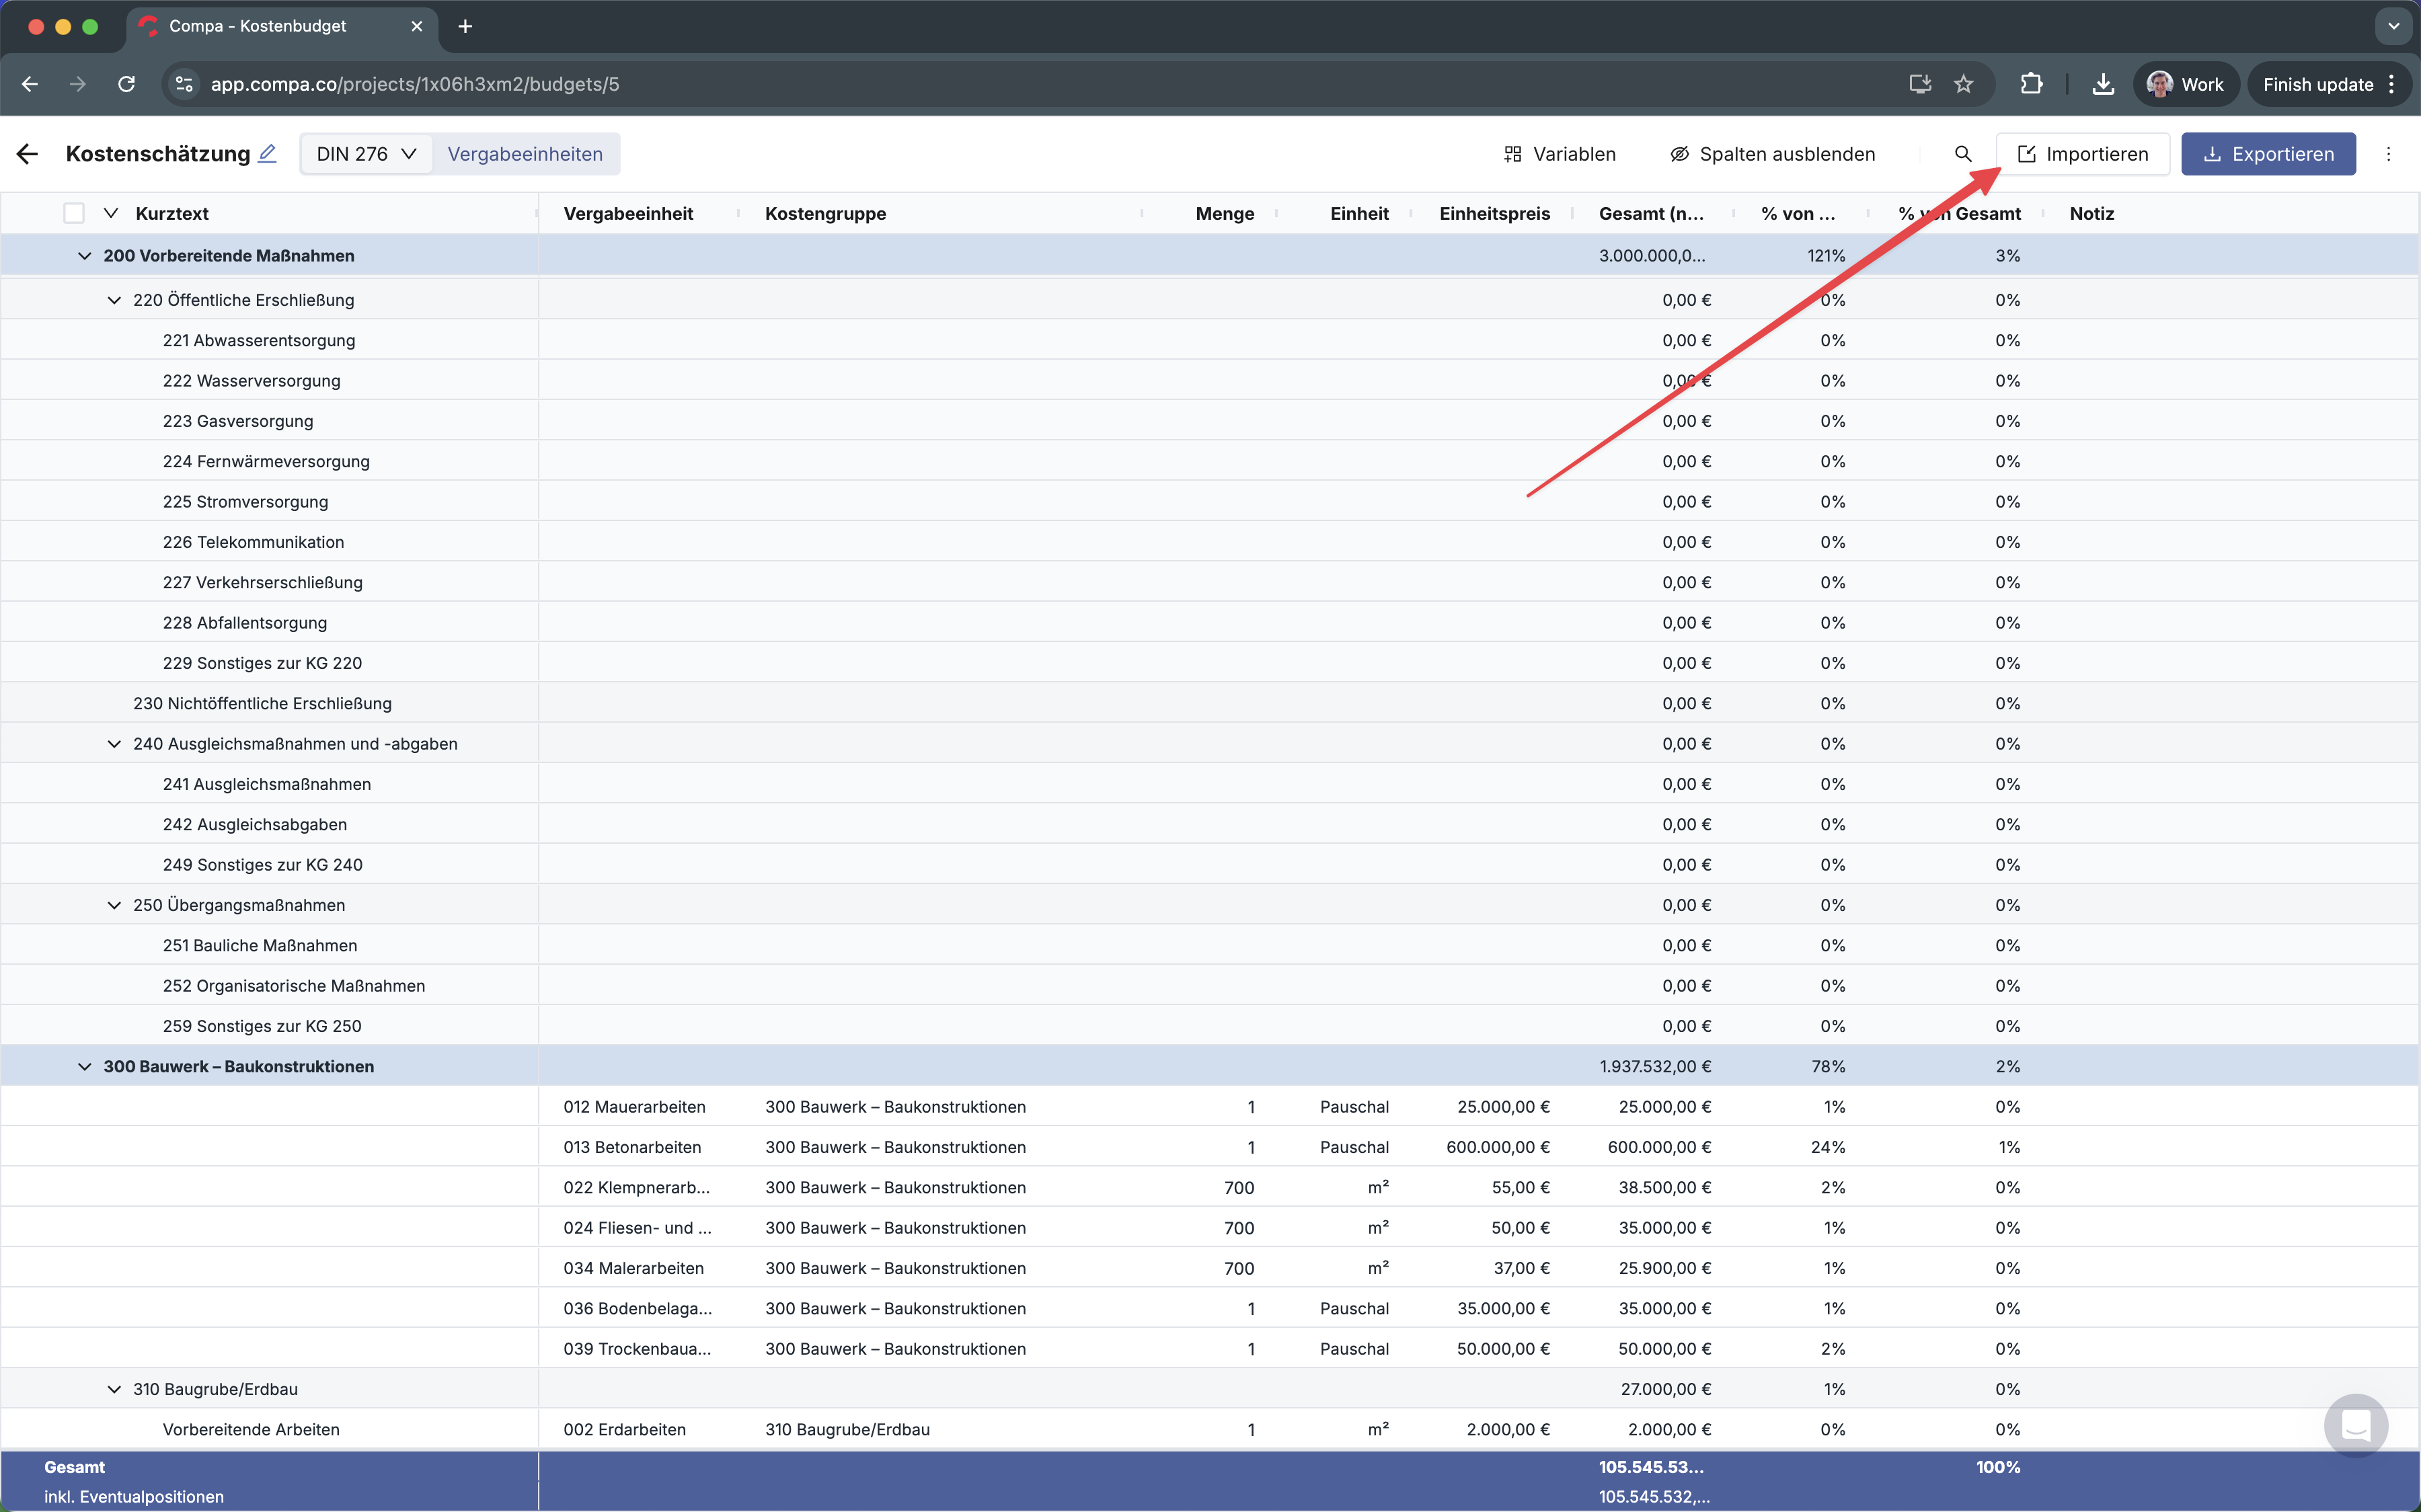The width and height of the screenshot is (2421, 1512).
Task: Go back with the app's arrow icon
Action: pos(28,154)
